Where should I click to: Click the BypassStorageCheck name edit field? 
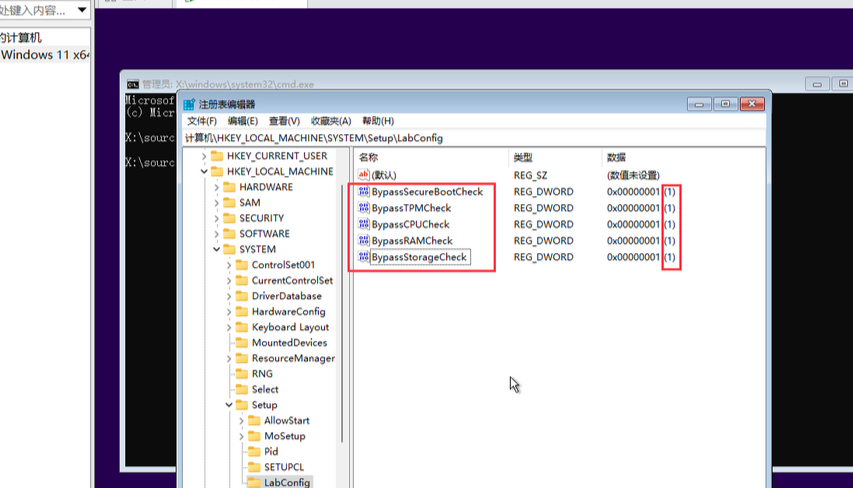coord(419,257)
